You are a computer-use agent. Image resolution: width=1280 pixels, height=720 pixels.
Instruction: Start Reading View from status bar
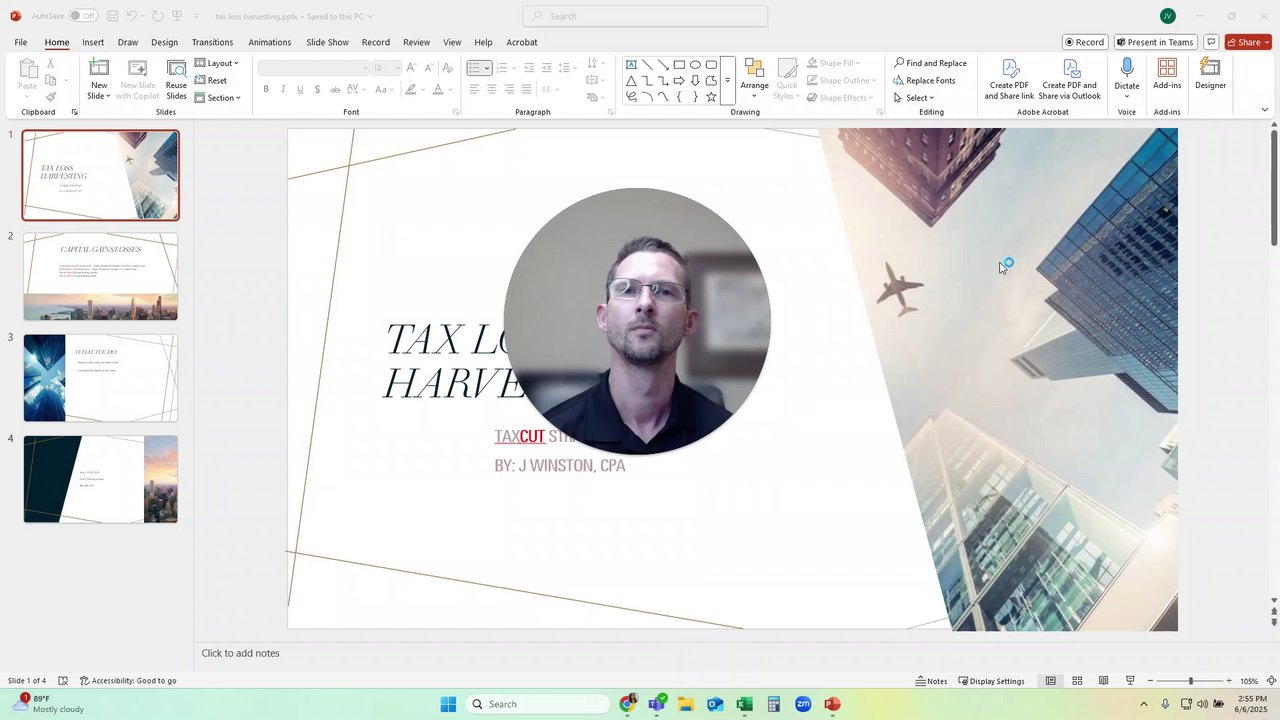click(x=1103, y=681)
